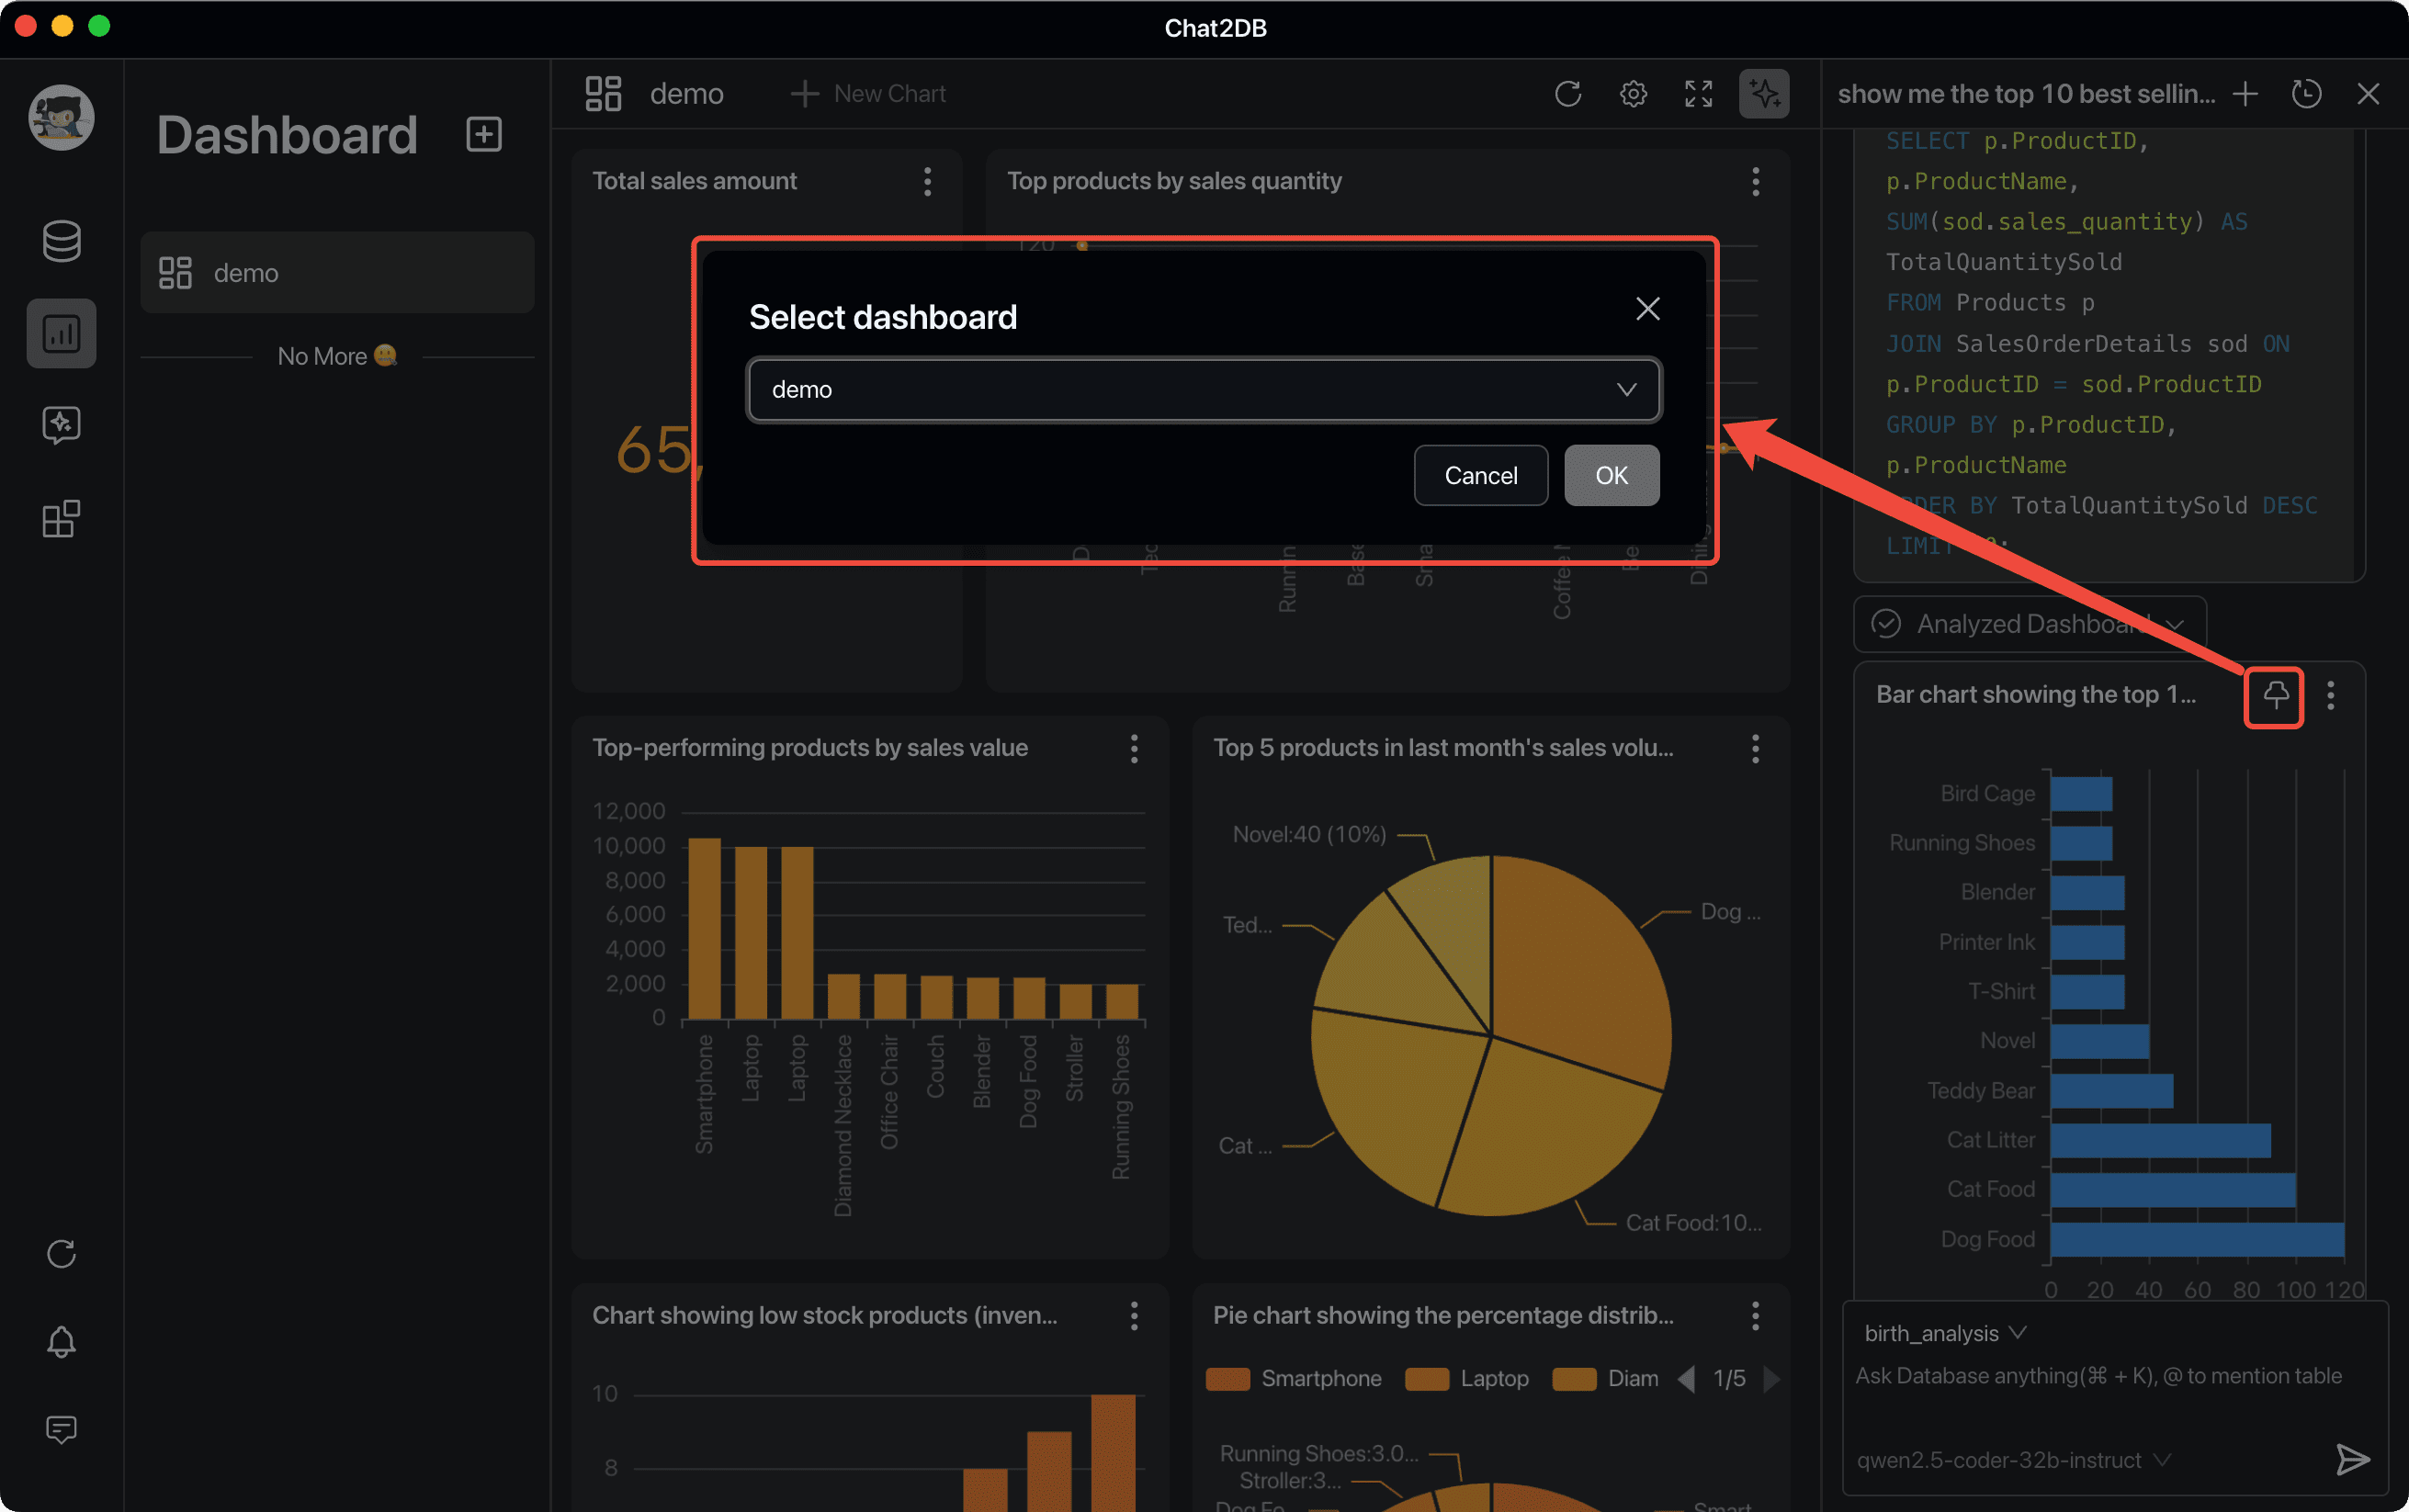Click the 'Bar chart showing the top 1...' title
Image resolution: width=2409 pixels, height=1512 pixels.
pos(2035,695)
